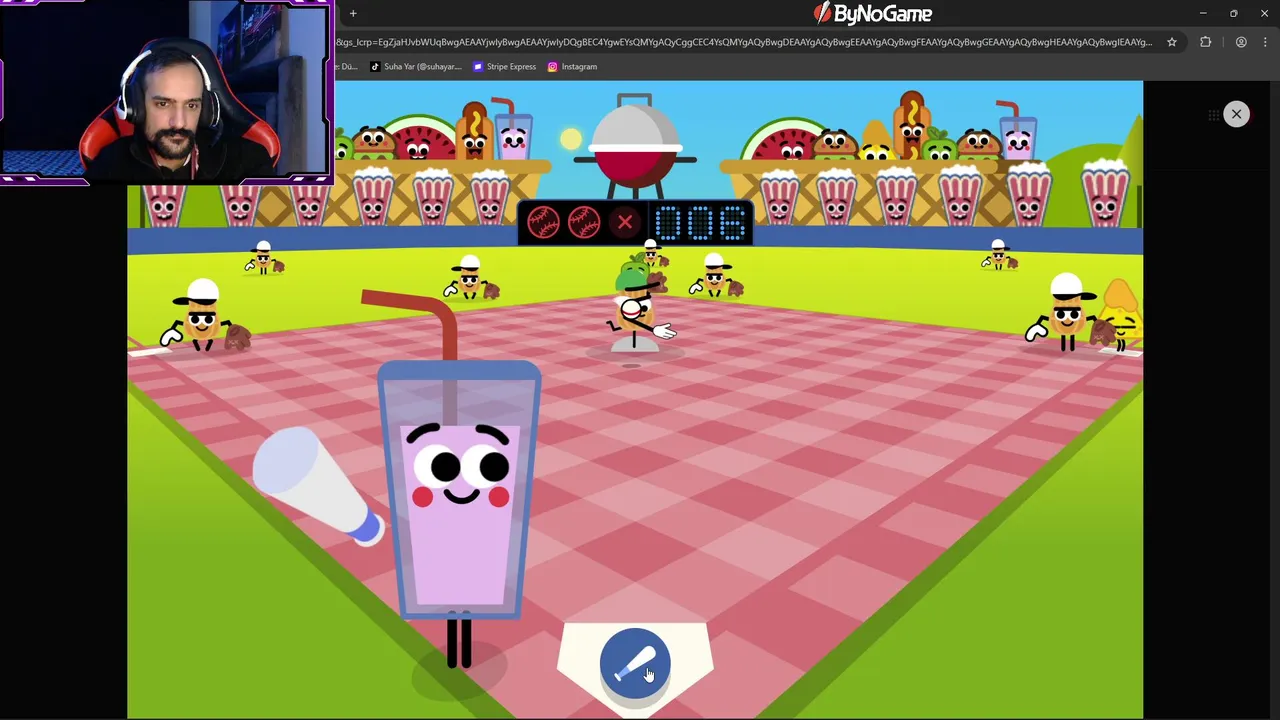Image resolution: width=1280 pixels, height=720 pixels.
Task: Open the Chrome profile menu
Action: click(1241, 42)
